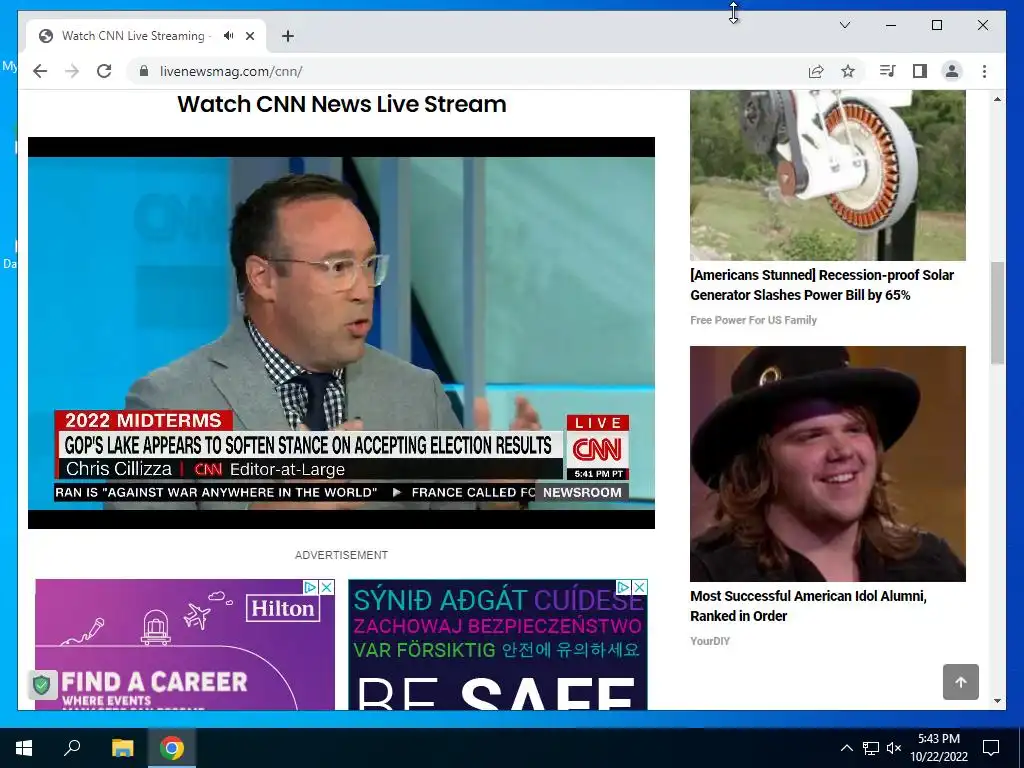Open notification center icon

coord(991,748)
